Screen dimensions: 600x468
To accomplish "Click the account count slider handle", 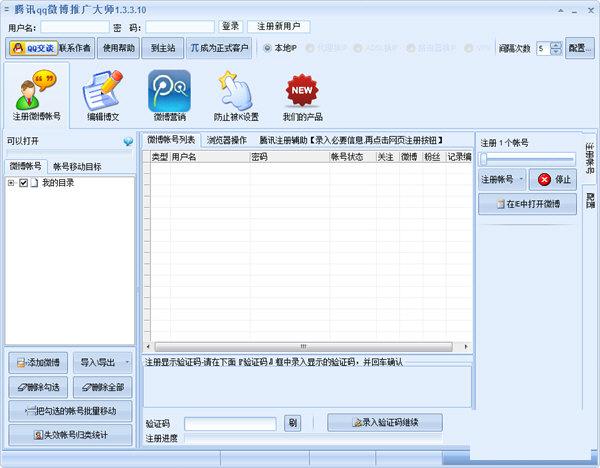I will point(483,158).
